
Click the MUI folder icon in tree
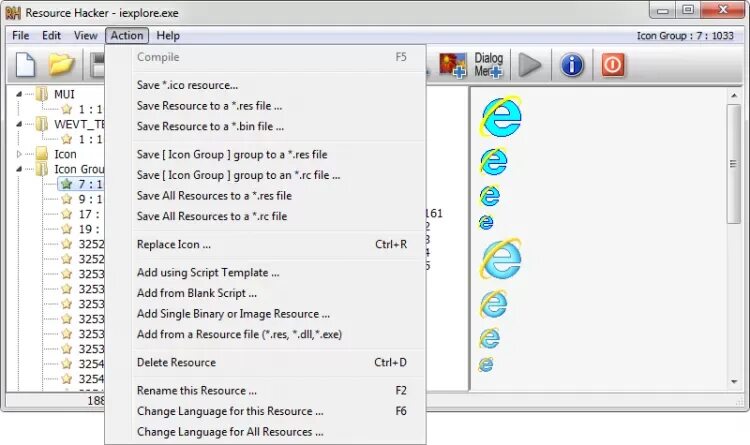42,94
